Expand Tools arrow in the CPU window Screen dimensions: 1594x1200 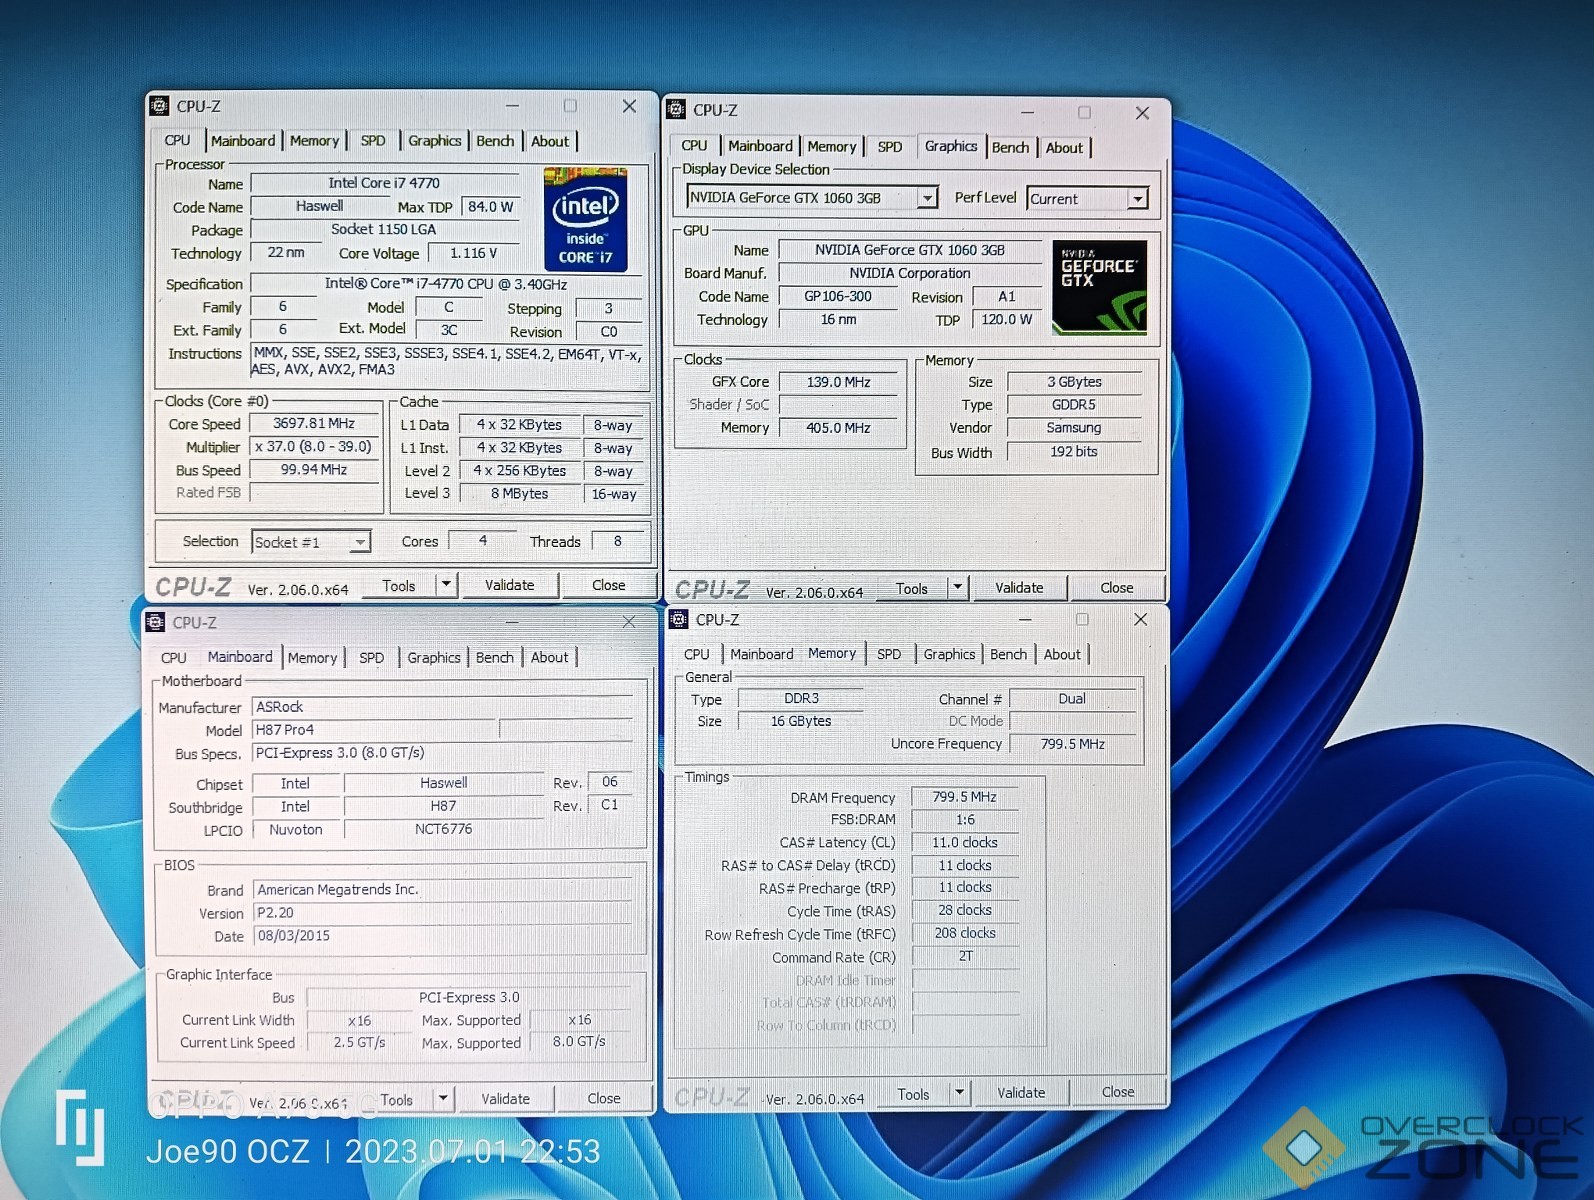[446, 585]
